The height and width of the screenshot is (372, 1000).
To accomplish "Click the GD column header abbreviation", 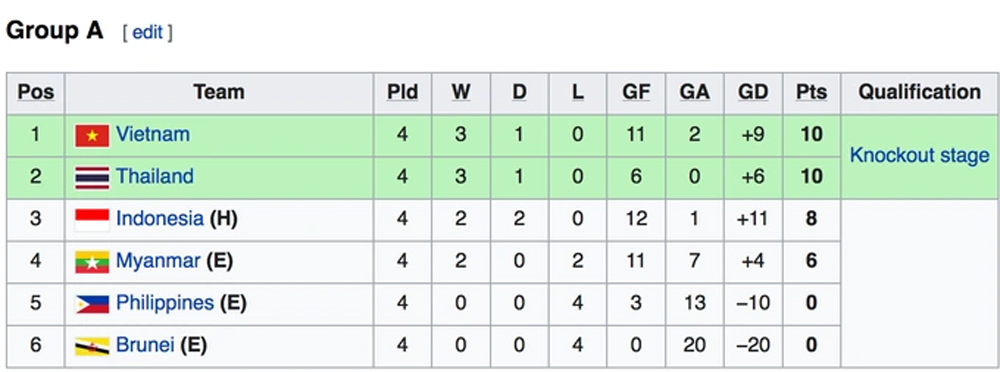I will [753, 93].
